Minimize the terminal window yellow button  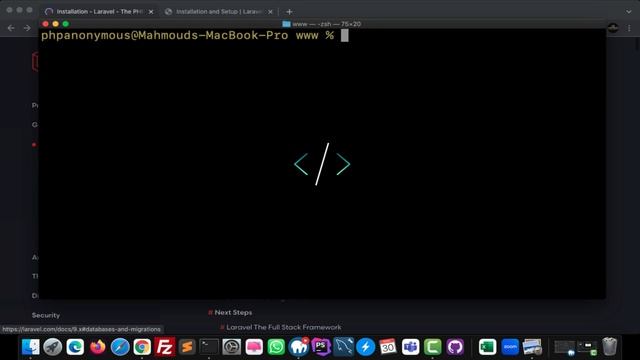tap(56, 24)
